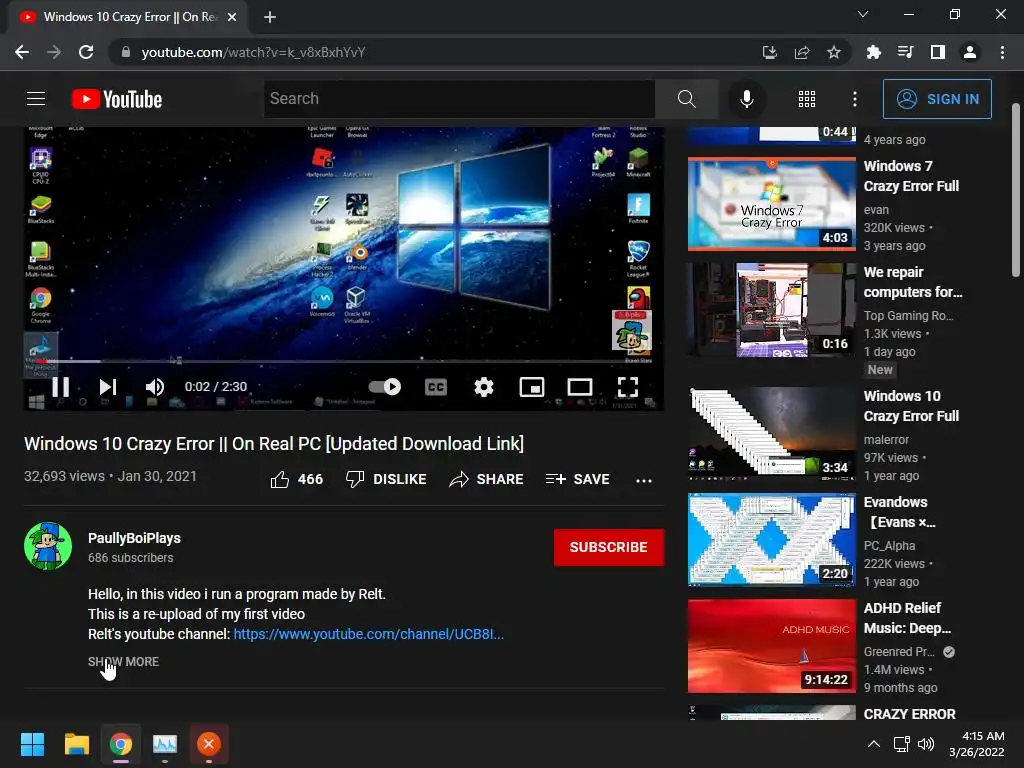Open File Explorer from taskbar

point(76,744)
